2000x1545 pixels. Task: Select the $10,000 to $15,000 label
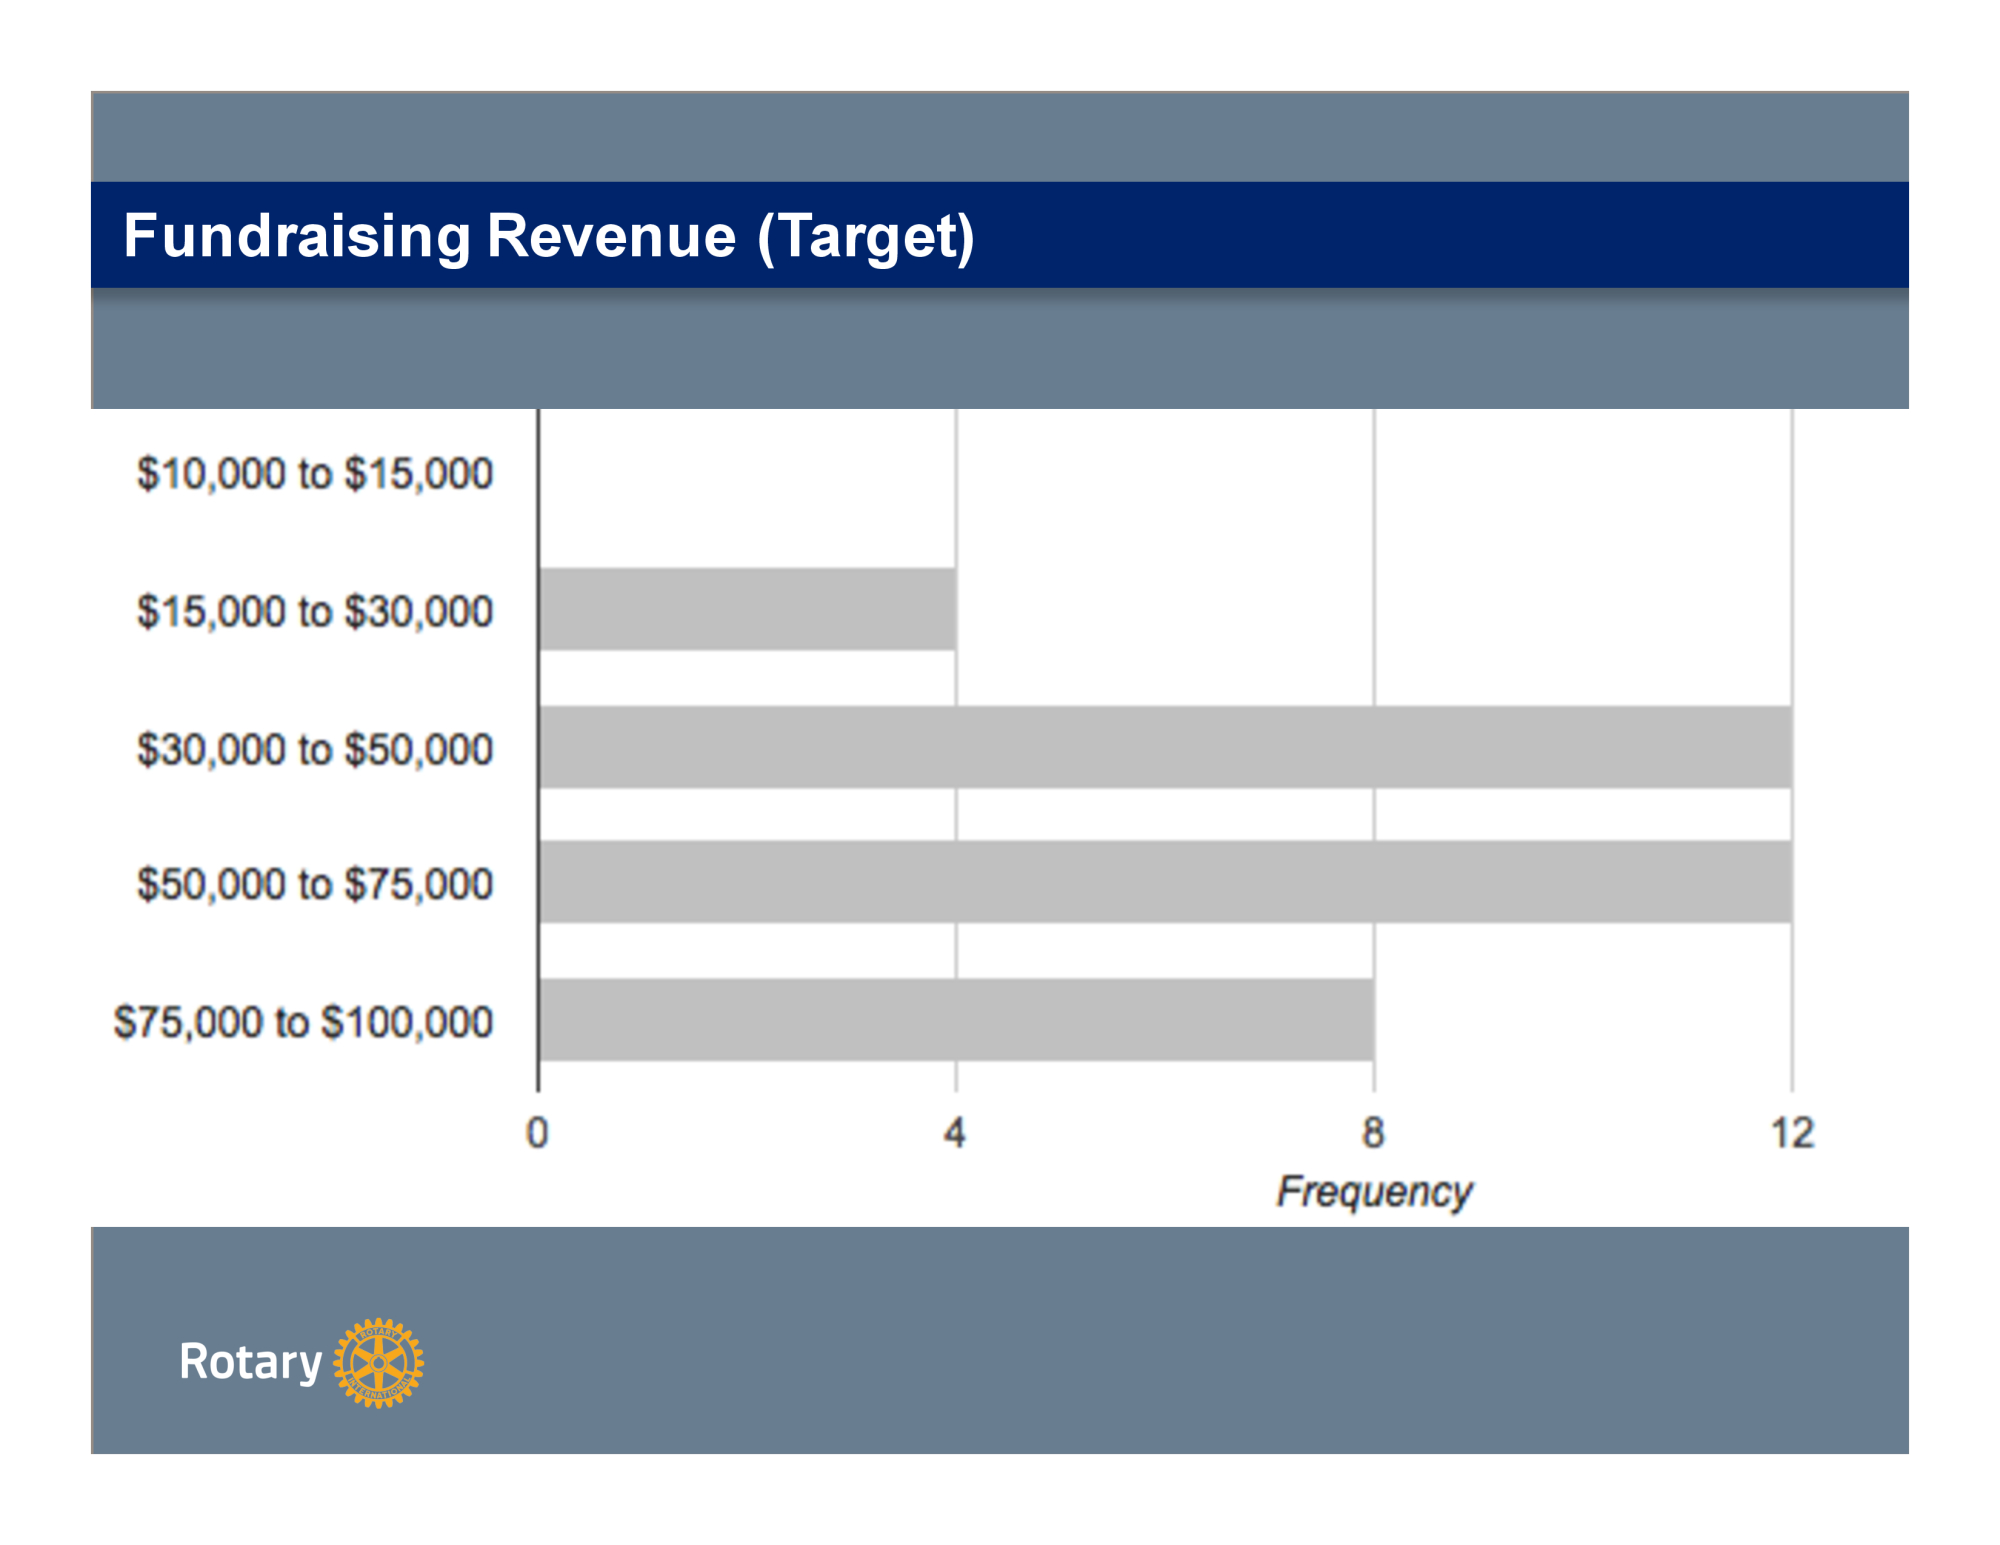315,474
